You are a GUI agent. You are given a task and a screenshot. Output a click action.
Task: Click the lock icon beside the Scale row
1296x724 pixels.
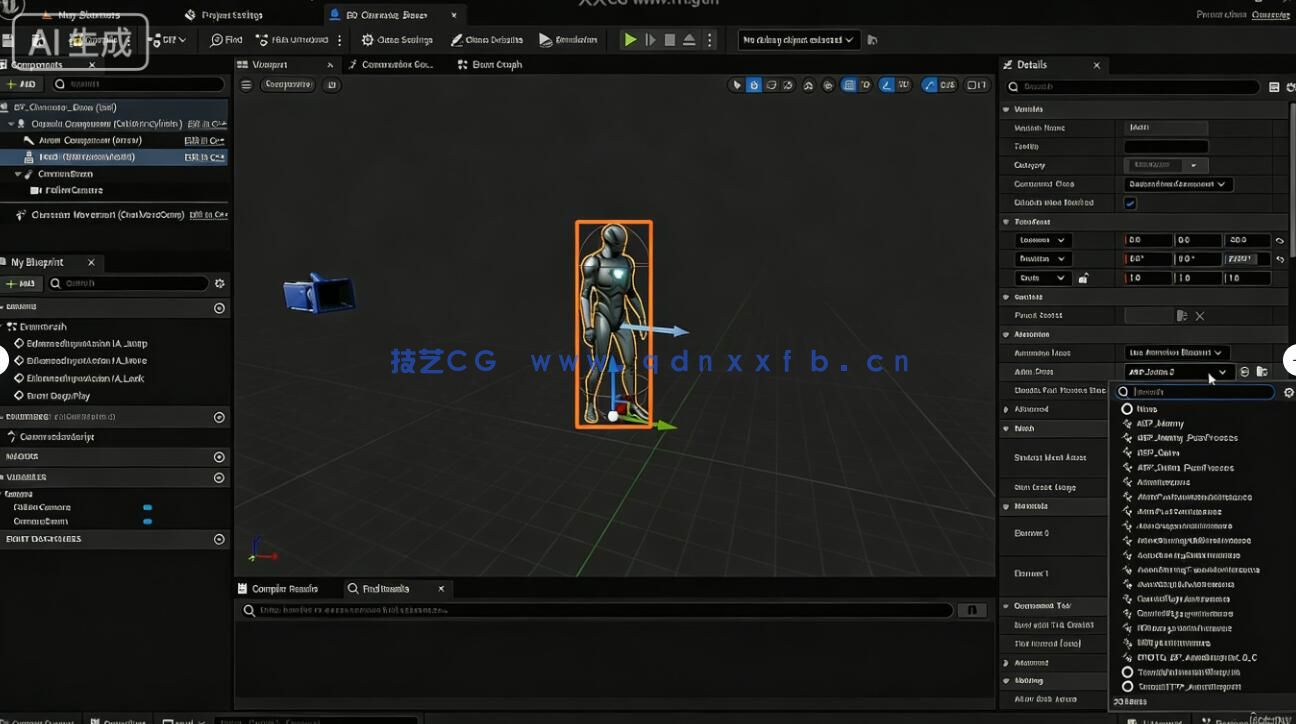point(1083,278)
